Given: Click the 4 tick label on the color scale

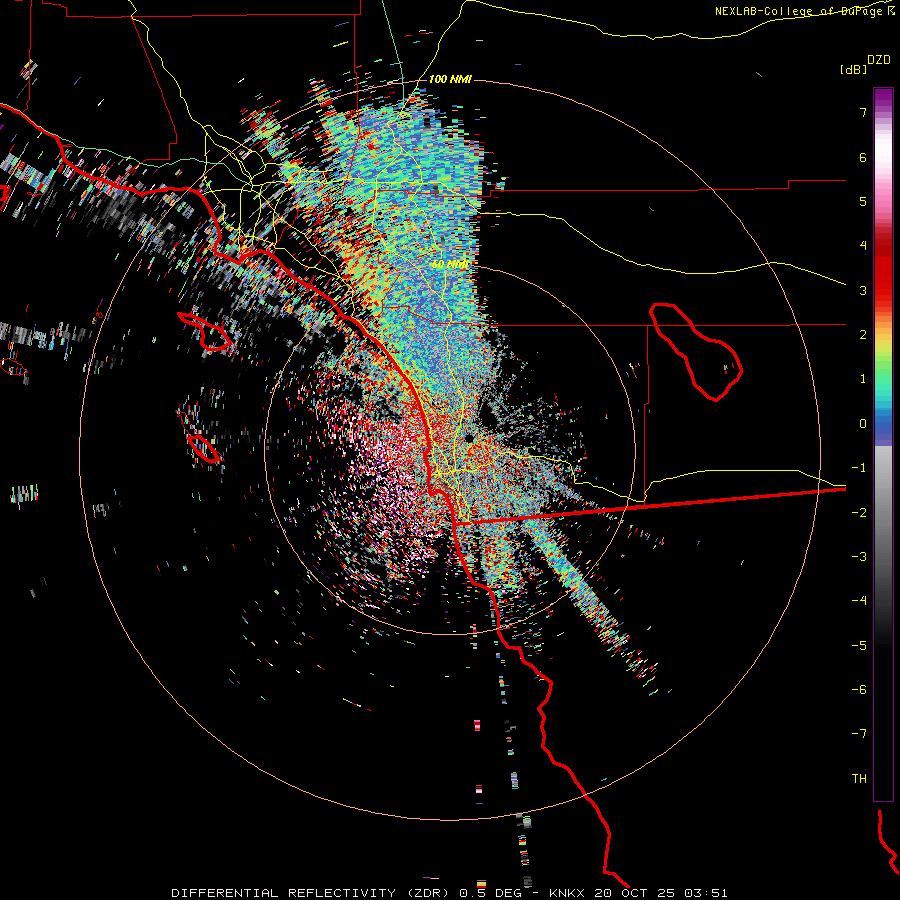Looking at the screenshot, I should coord(863,246).
